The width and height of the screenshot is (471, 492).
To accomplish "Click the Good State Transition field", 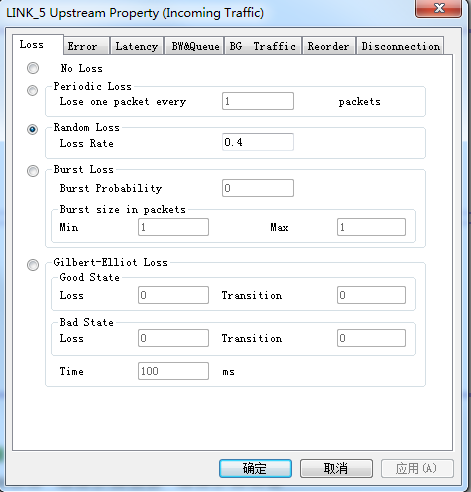I will pos(371,295).
